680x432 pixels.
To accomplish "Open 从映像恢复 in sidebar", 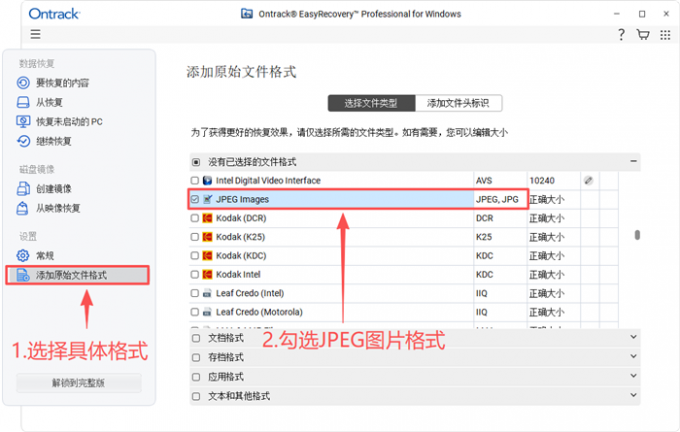I will (58, 208).
